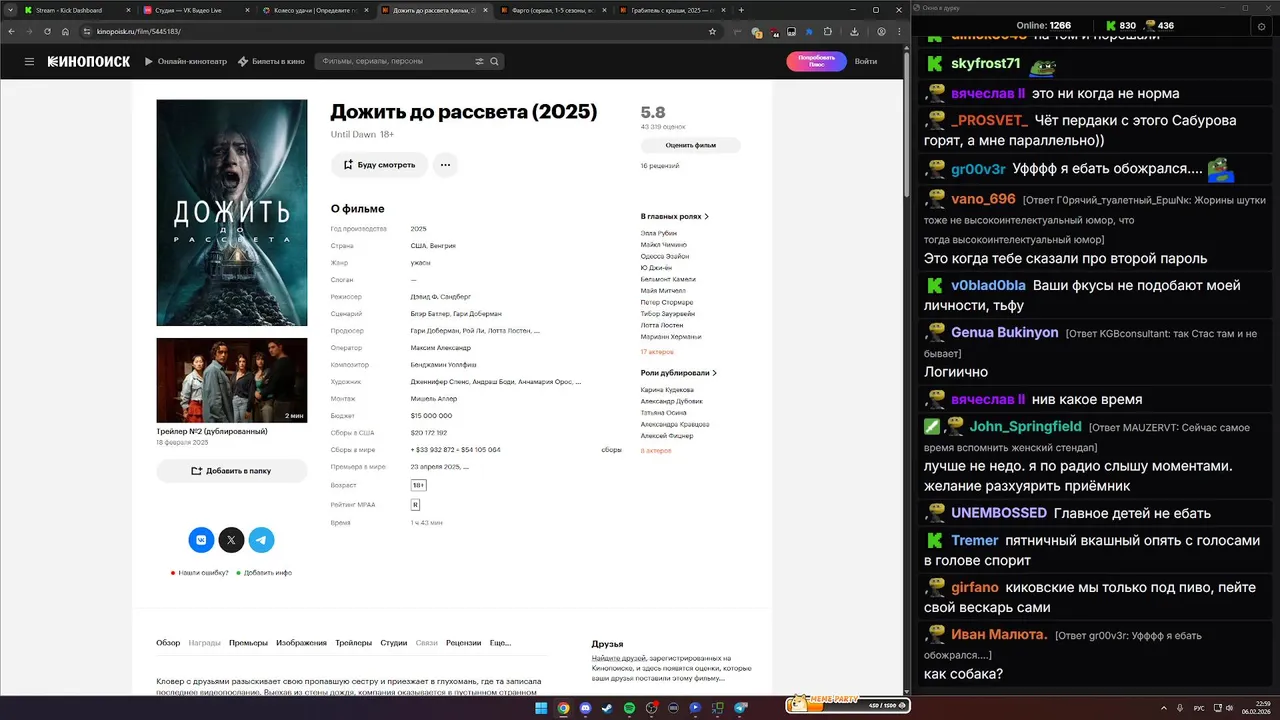Play the Трейлер №2 thumbnail

pyautogui.click(x=231, y=380)
